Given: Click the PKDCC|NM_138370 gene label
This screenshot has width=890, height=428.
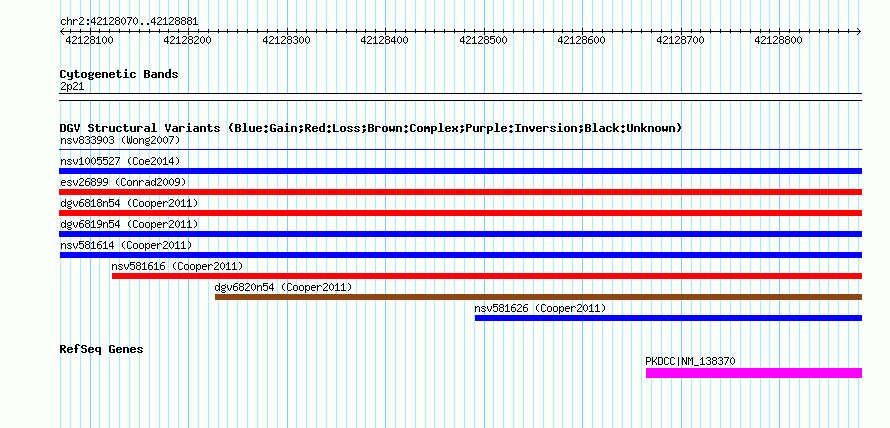Looking at the screenshot, I should point(691,361).
